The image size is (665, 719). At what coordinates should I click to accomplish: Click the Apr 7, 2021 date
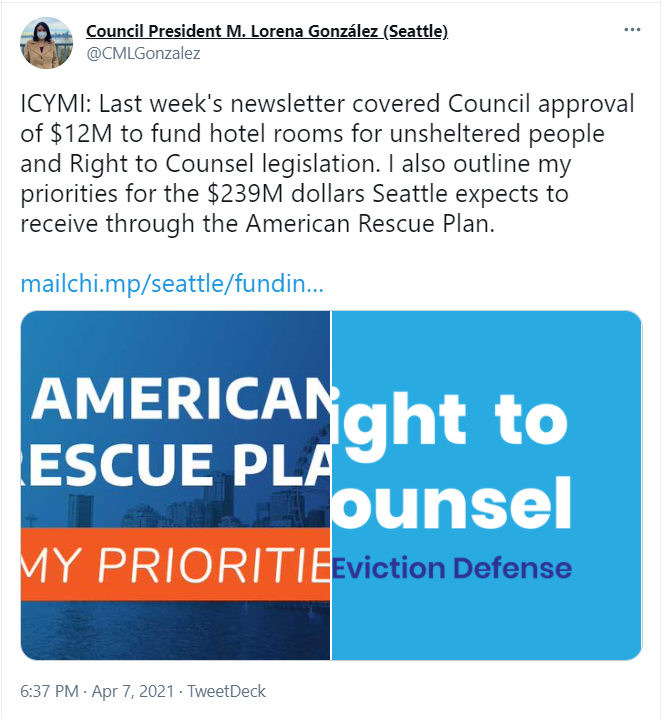pyautogui.click(x=133, y=691)
